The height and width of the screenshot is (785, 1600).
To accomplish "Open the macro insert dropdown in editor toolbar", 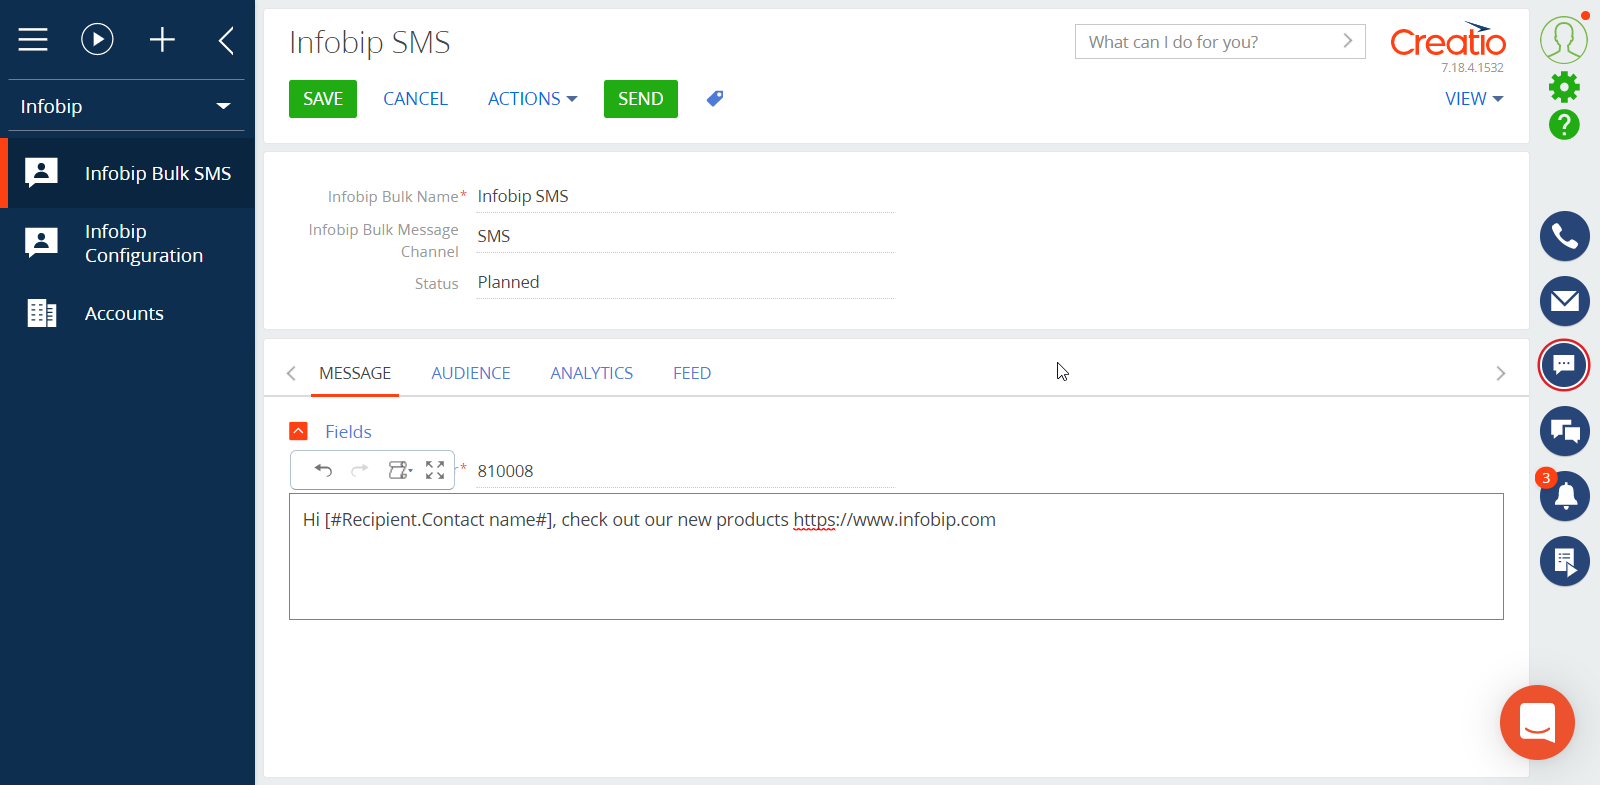I will [400, 470].
